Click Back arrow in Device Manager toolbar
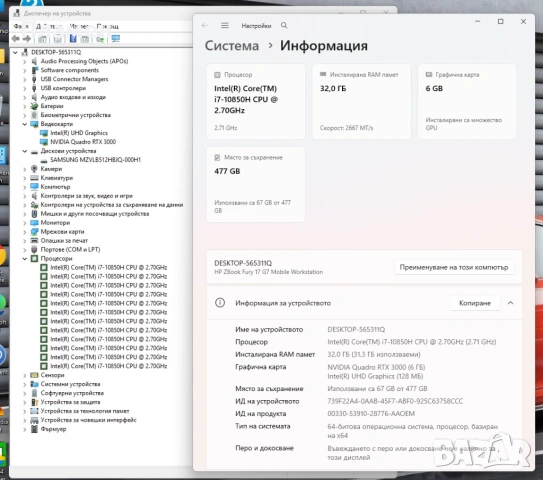The height and width of the screenshot is (480, 543). (x=16, y=38)
